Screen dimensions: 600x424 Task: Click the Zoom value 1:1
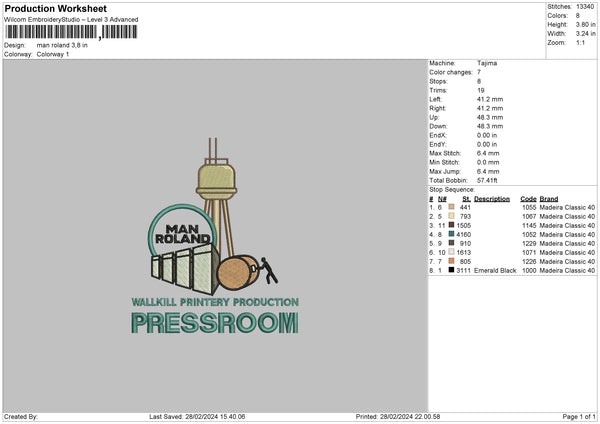[x=580, y=42]
